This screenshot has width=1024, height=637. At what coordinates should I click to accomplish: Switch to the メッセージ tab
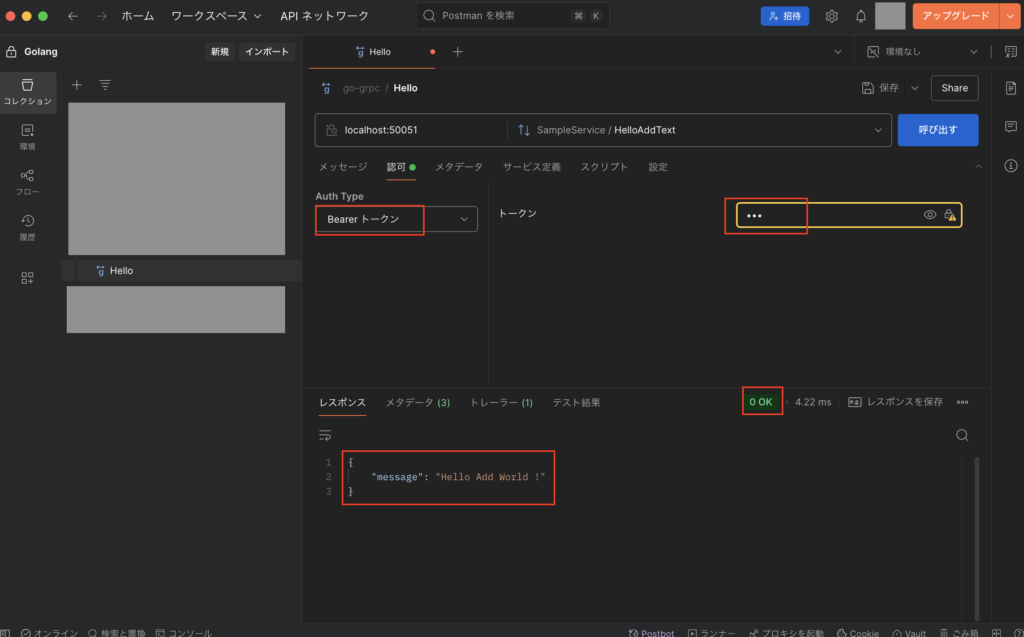343,167
